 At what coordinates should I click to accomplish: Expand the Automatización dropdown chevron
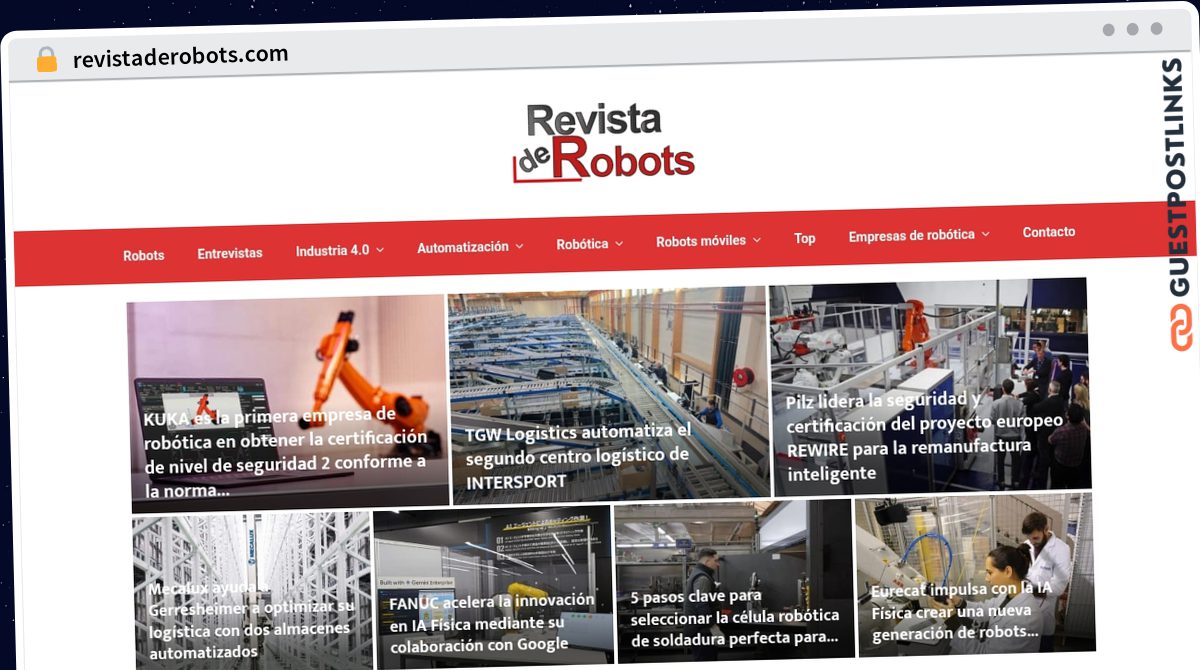[519, 246]
